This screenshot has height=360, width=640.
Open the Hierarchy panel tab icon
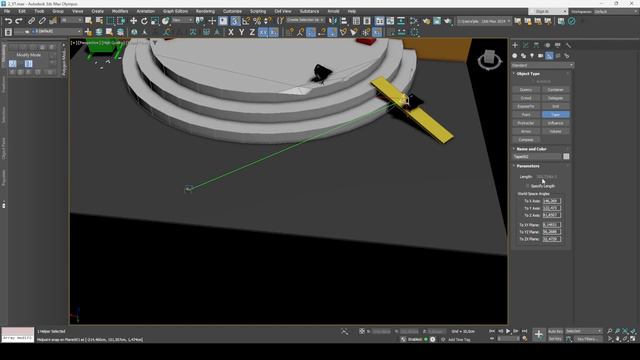pyautogui.click(x=536, y=45)
